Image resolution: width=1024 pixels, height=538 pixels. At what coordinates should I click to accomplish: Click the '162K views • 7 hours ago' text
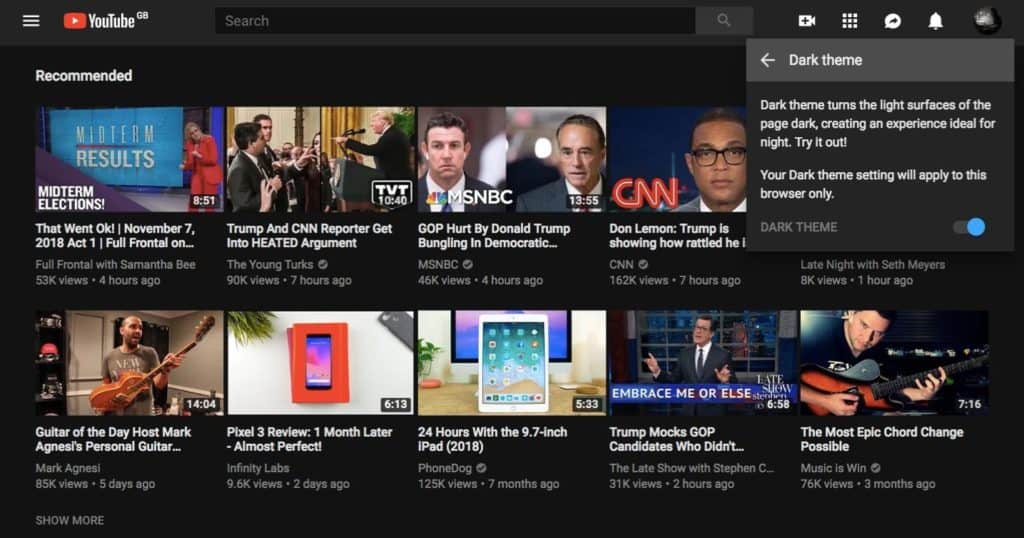coord(675,280)
